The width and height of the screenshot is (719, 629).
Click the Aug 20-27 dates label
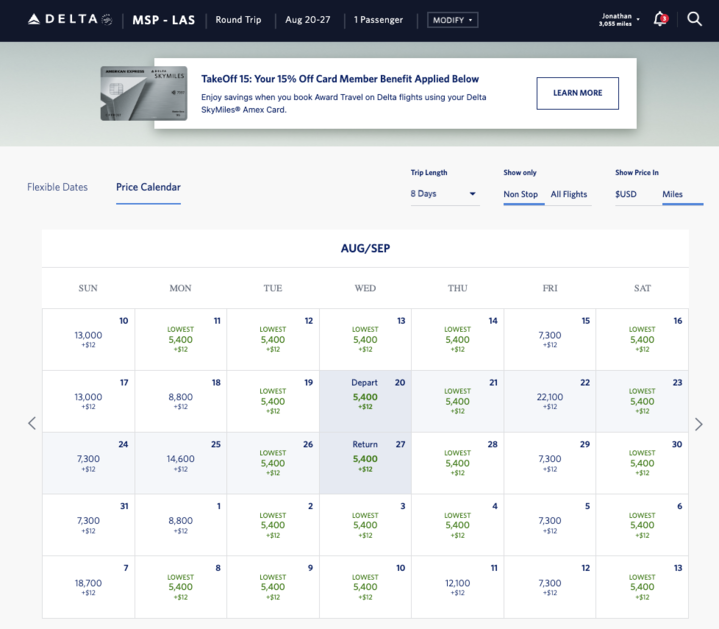pyautogui.click(x=308, y=20)
